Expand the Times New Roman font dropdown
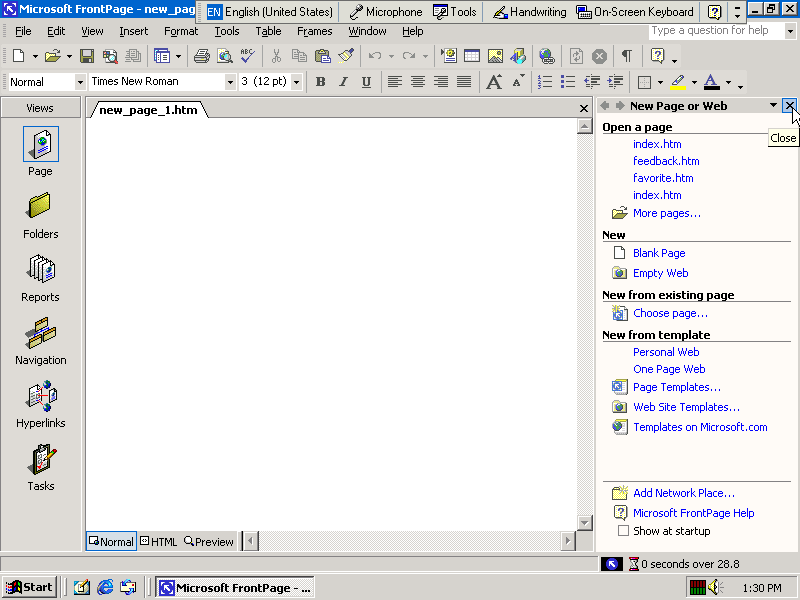 coord(230,82)
